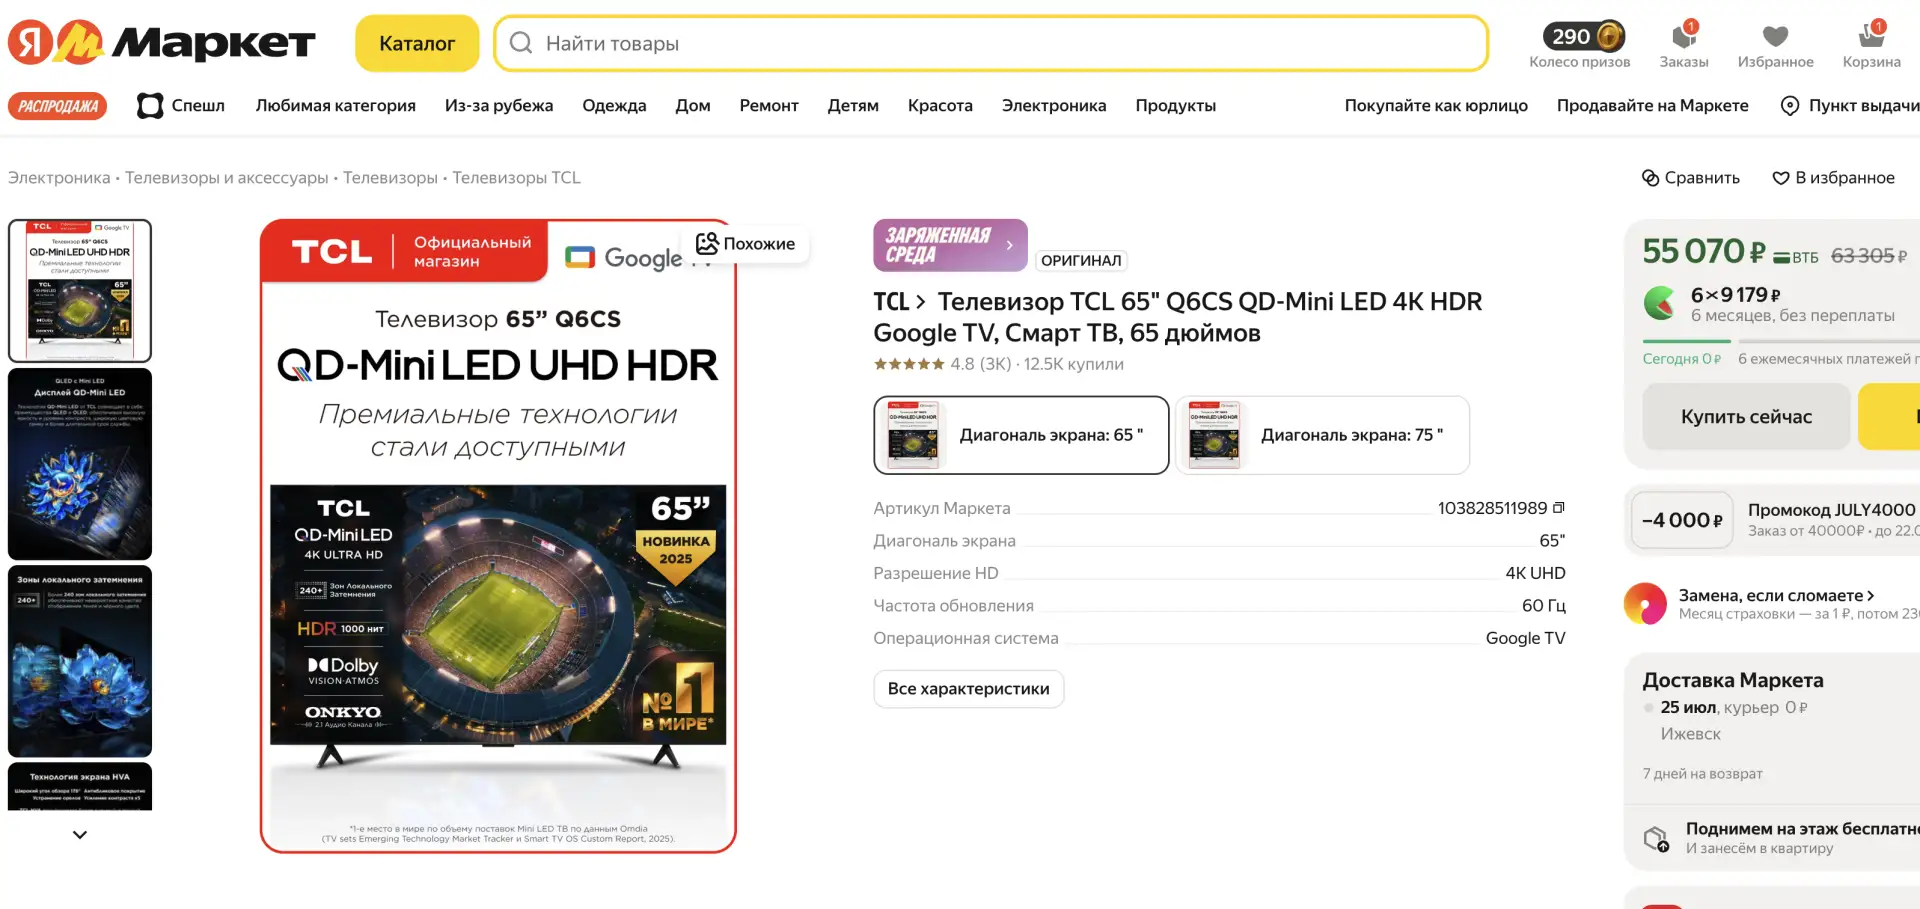Open Электроника breadcrumb link
The width and height of the screenshot is (1920, 909).
(59, 177)
